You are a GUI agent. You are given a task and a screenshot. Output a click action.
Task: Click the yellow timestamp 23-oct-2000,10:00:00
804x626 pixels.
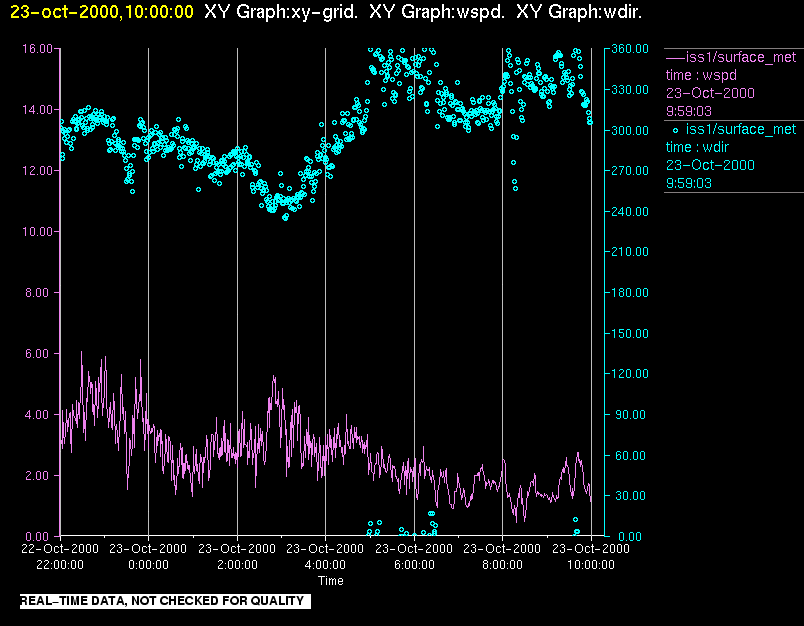102,12
